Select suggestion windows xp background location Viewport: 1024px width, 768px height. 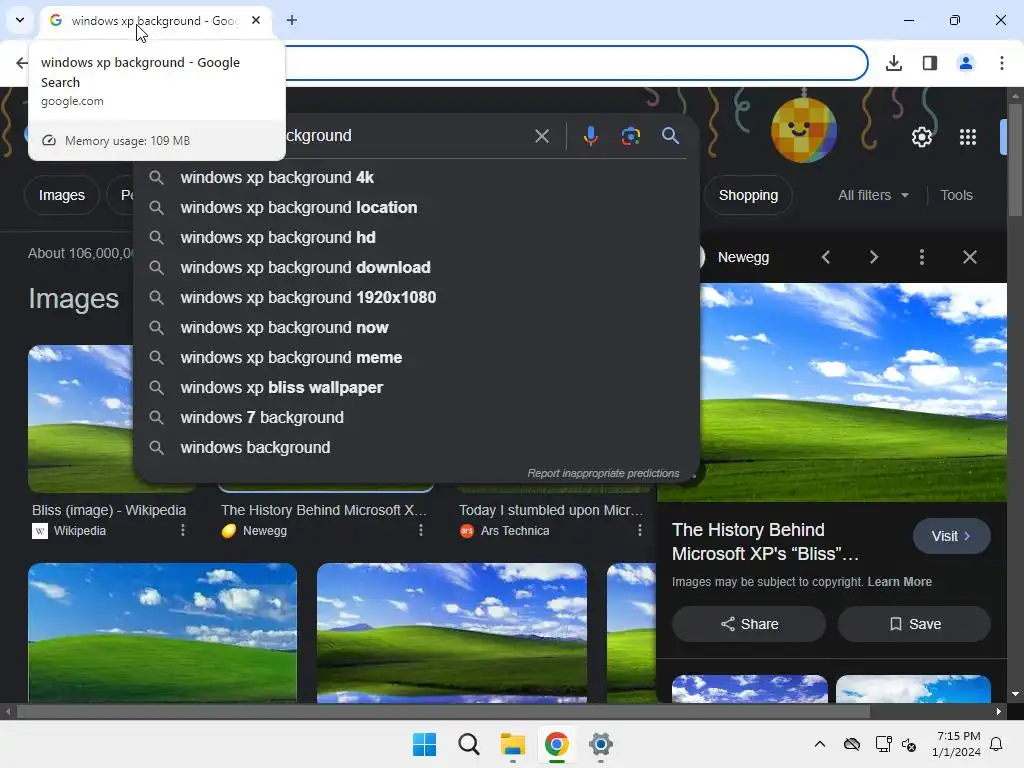(416, 208)
